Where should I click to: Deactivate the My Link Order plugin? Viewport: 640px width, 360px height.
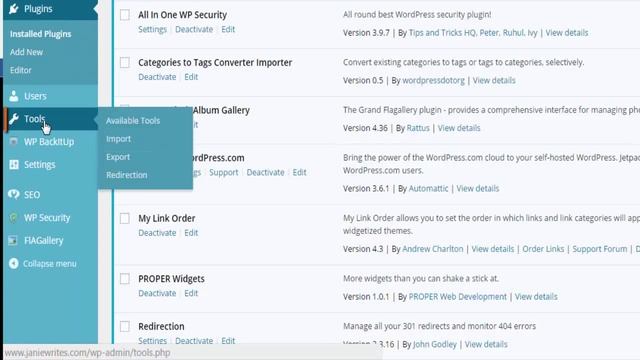157,233
